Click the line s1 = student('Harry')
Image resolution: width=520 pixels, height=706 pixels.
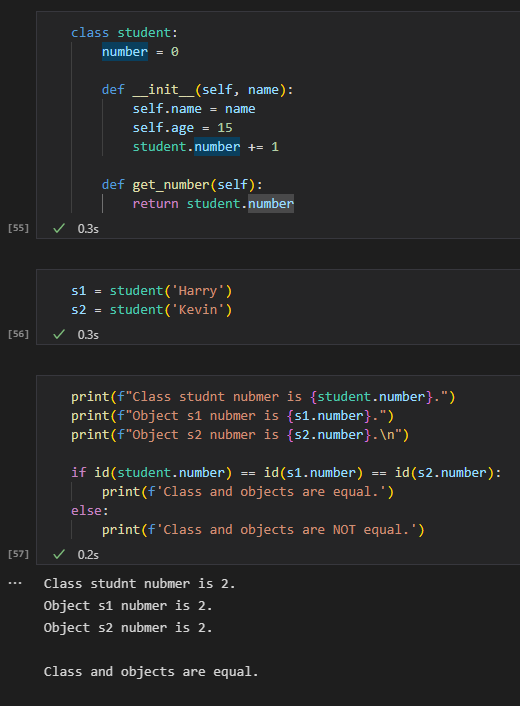point(151,291)
